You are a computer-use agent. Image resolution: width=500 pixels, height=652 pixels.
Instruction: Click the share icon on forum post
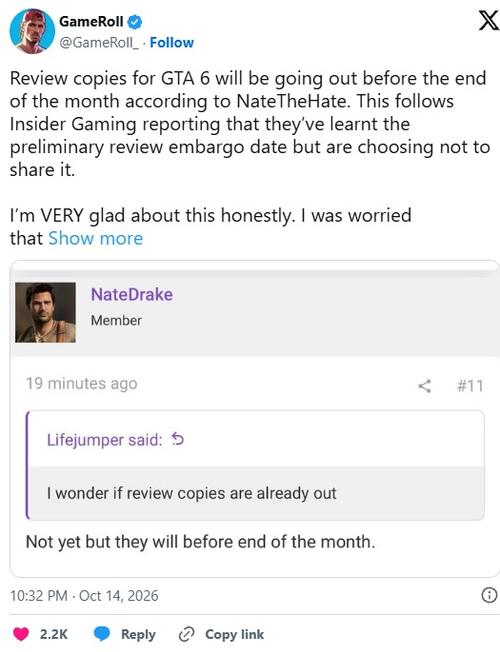[425, 386]
